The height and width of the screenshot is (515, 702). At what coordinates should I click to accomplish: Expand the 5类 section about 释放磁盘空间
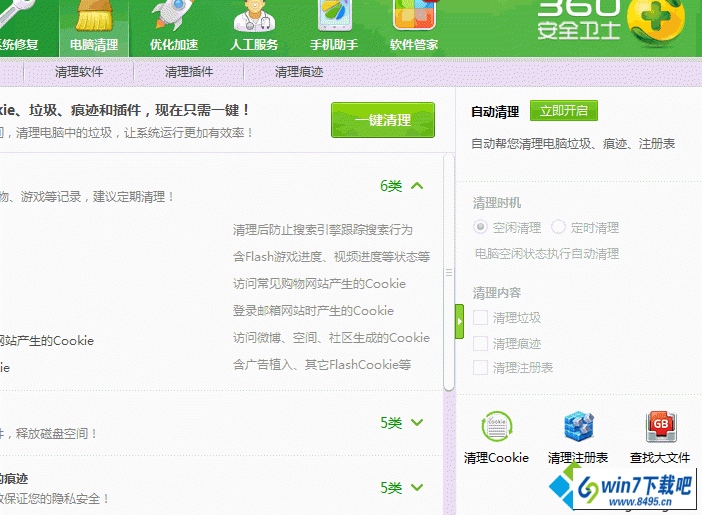tap(417, 422)
